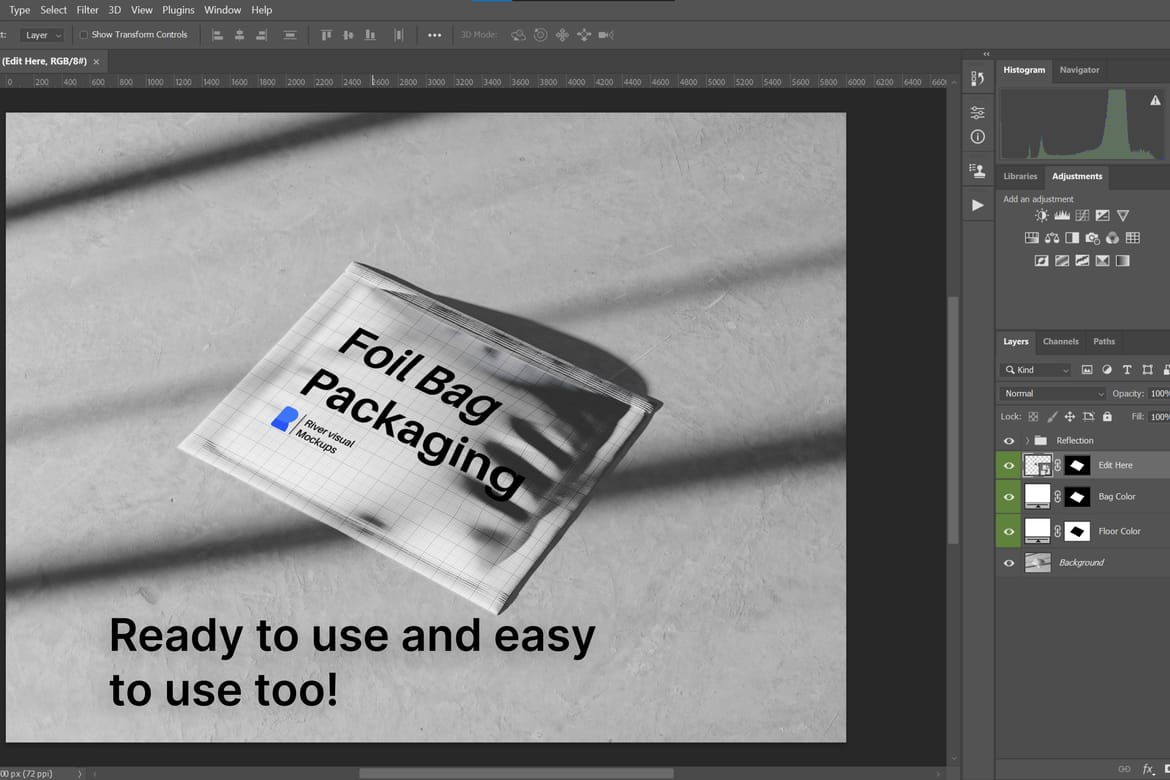Add a Black & White adjustment
Screen dimensions: 1170x780
click(1072, 238)
